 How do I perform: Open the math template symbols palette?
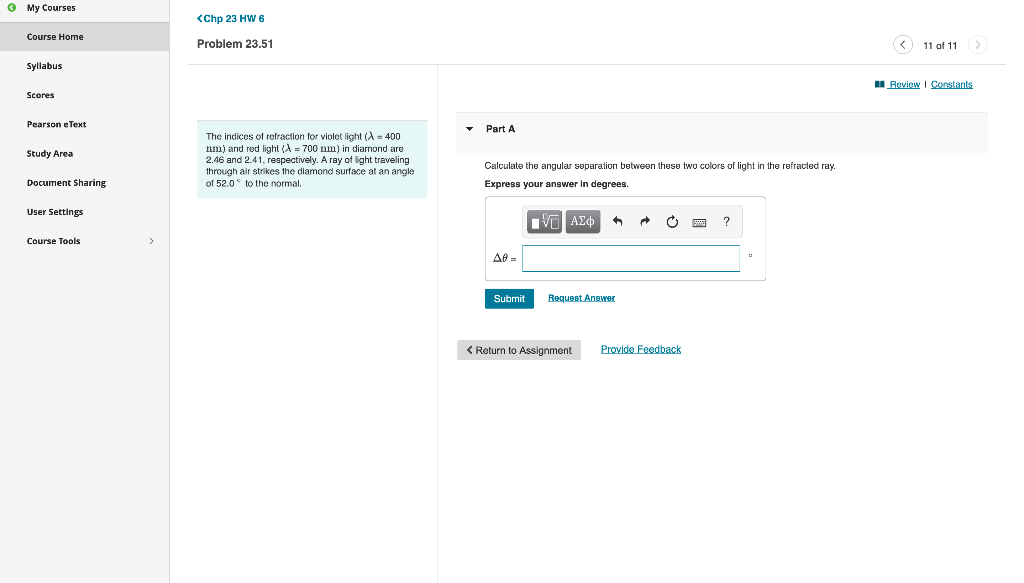(544, 221)
